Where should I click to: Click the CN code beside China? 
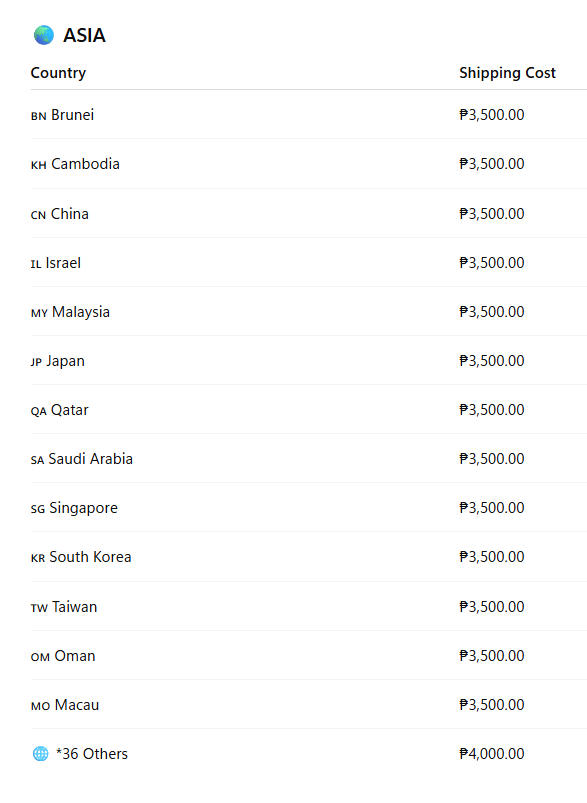click(x=38, y=215)
